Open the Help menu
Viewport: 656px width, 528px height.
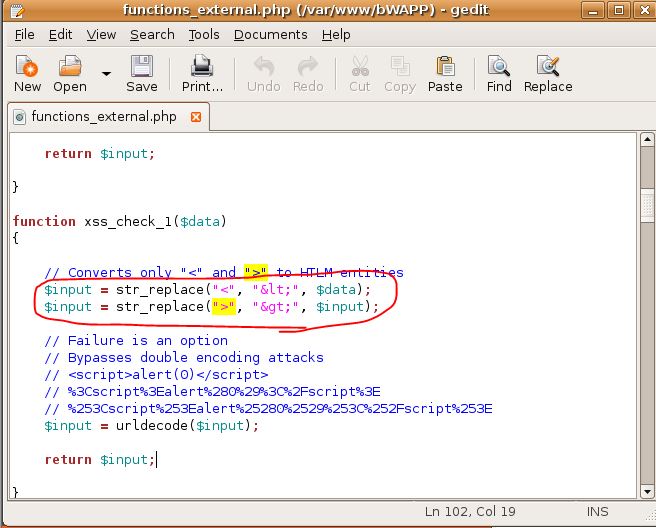pos(336,35)
